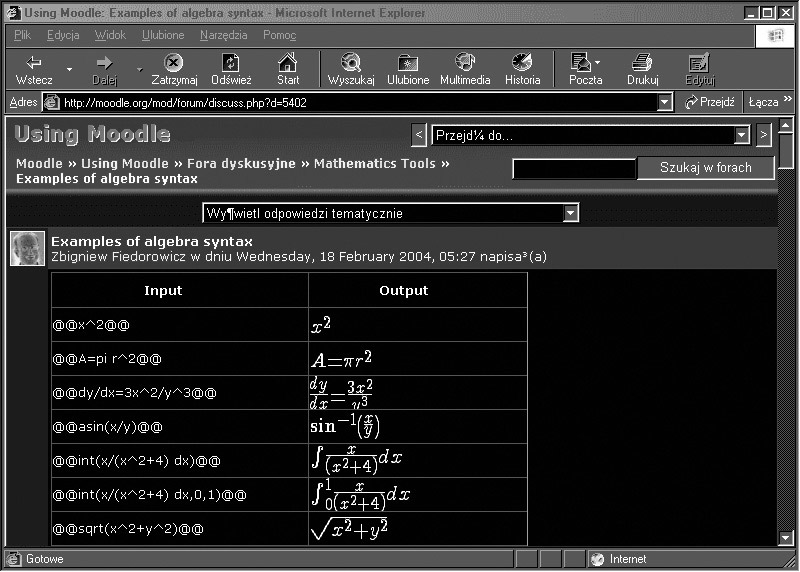Open the Widok menu

(x=110, y=35)
